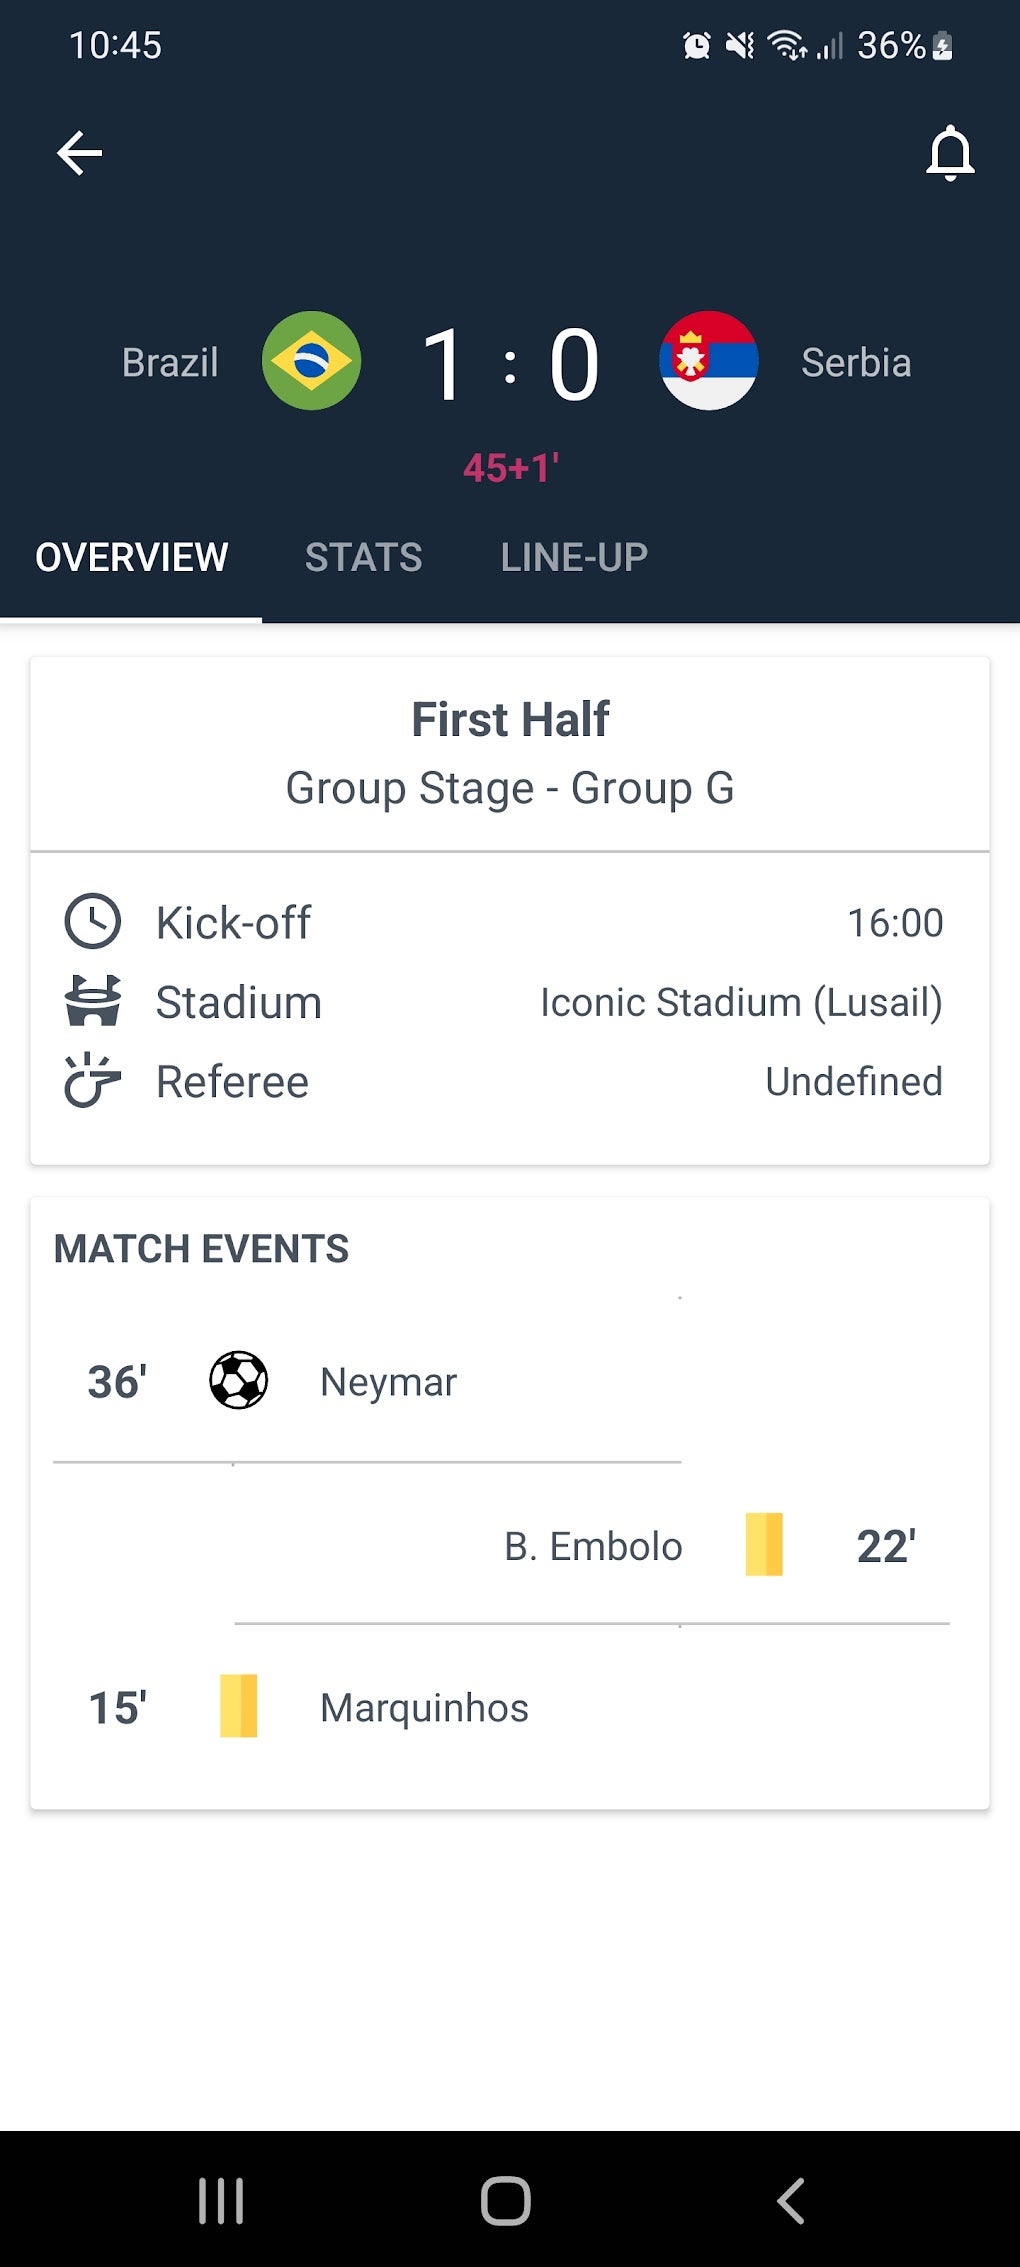Screen dimensions: 1020x2267
Task: Toggle match notifications bell
Action: point(949,153)
